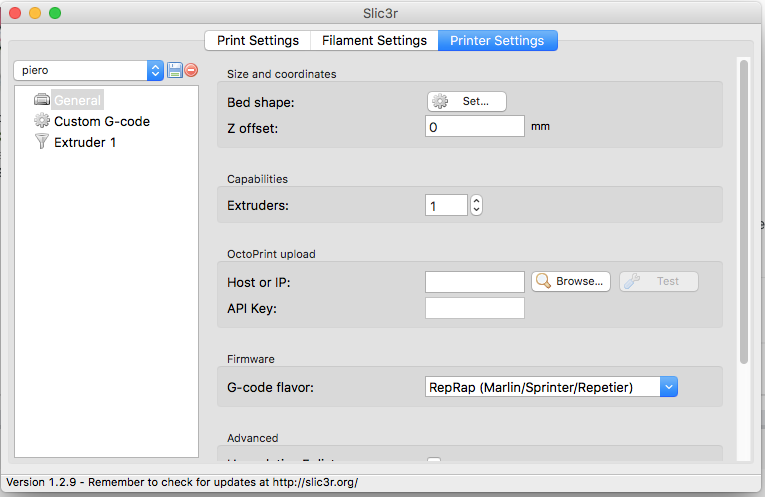Click the 'OctoPrint upload' heading
The height and width of the screenshot is (497, 765).
(x=271, y=254)
